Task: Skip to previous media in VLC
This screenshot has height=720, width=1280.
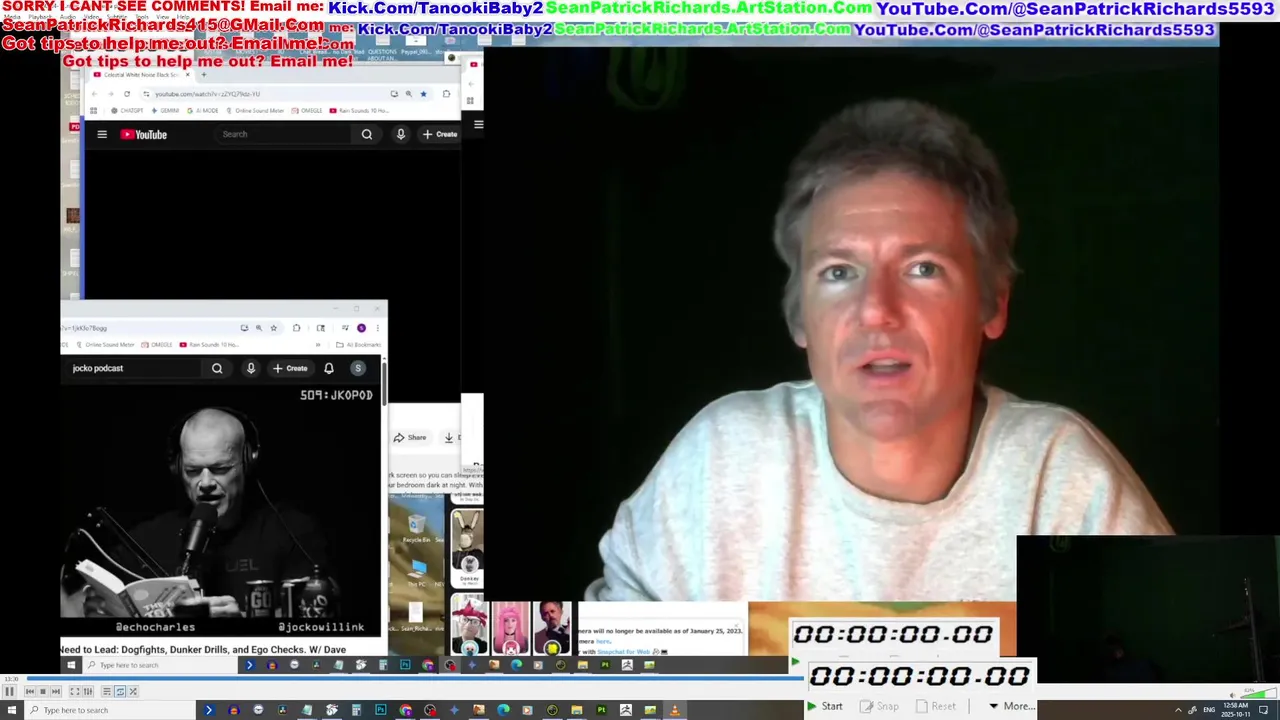Action: [x=30, y=691]
